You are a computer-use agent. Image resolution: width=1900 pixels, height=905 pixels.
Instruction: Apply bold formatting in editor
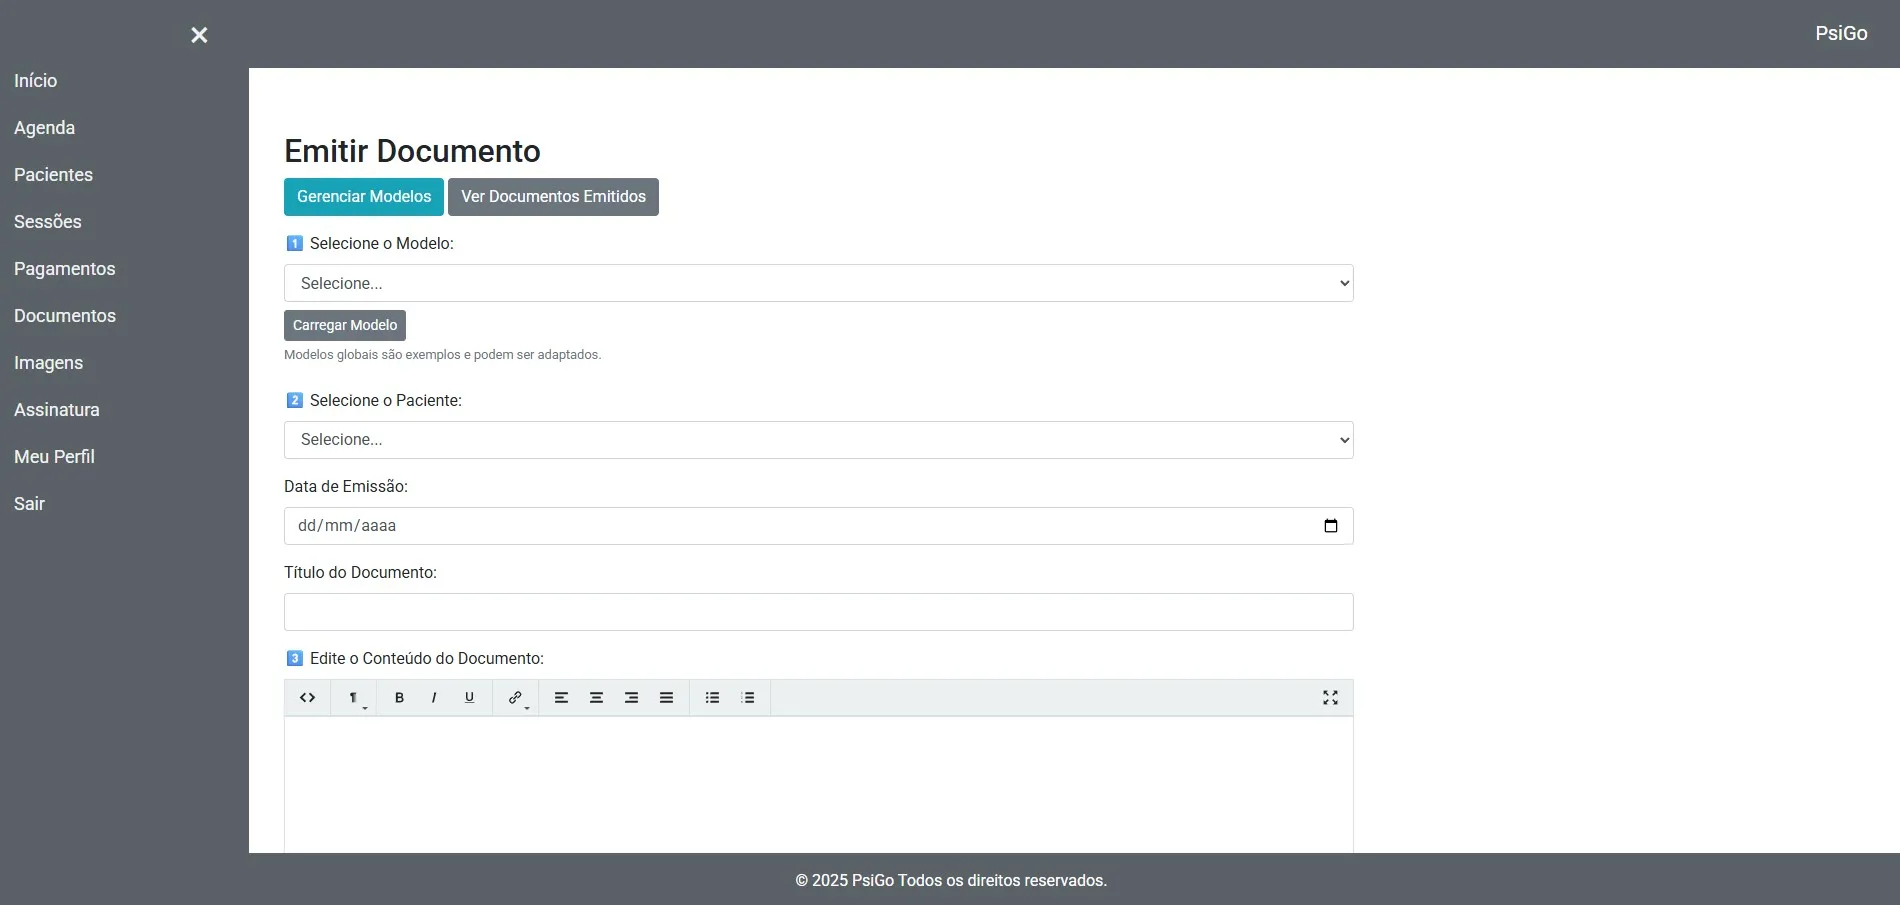coord(399,698)
